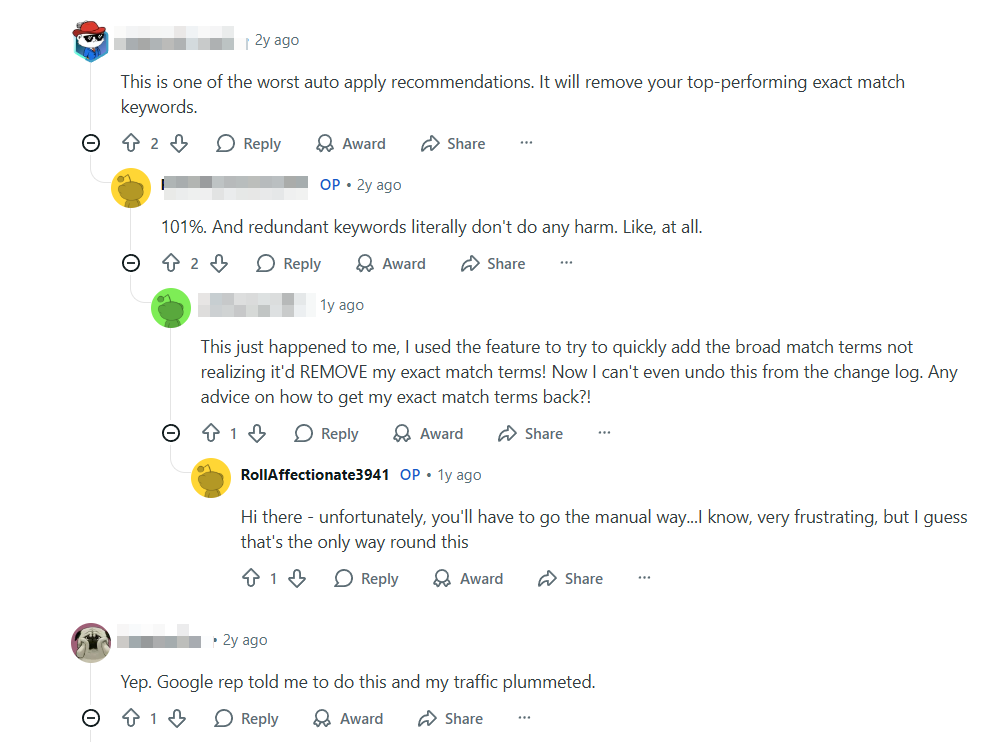Upvote the '101%. And redundant keywords' reply
Image resolution: width=999 pixels, height=742 pixels.
coord(170,264)
